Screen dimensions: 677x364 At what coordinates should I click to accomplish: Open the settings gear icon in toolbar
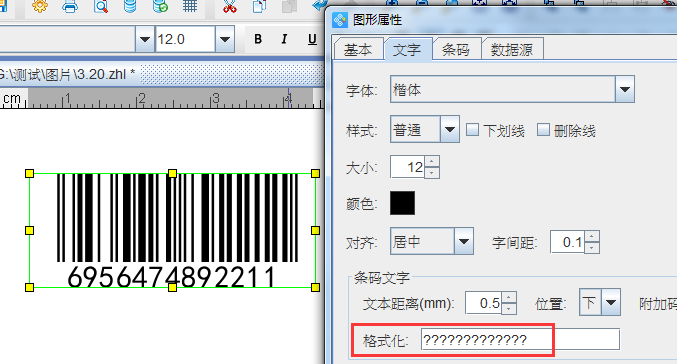click(40, 6)
